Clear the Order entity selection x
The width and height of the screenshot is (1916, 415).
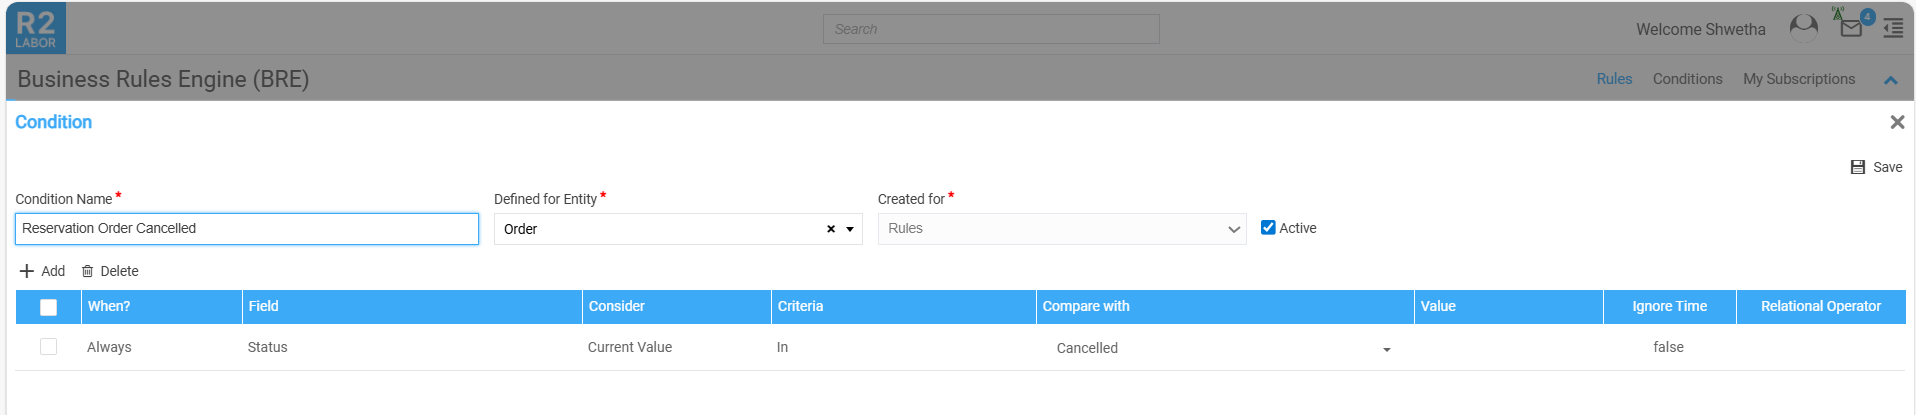coord(830,229)
